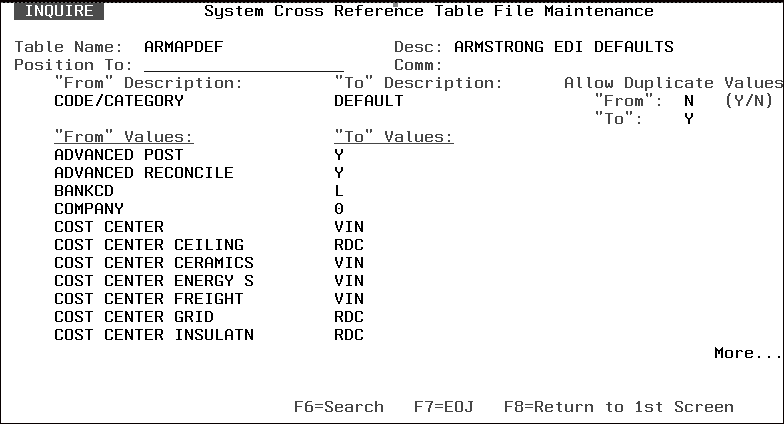Click the Allow Duplicate "From" value N

(689, 101)
